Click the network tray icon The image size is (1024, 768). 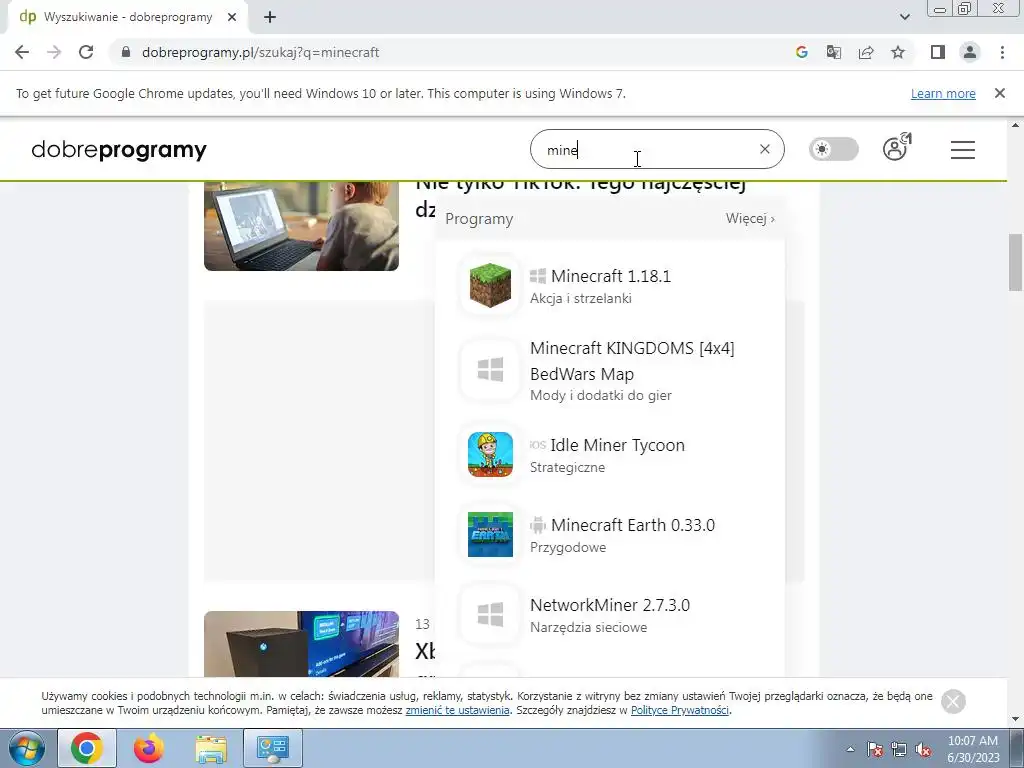899,749
